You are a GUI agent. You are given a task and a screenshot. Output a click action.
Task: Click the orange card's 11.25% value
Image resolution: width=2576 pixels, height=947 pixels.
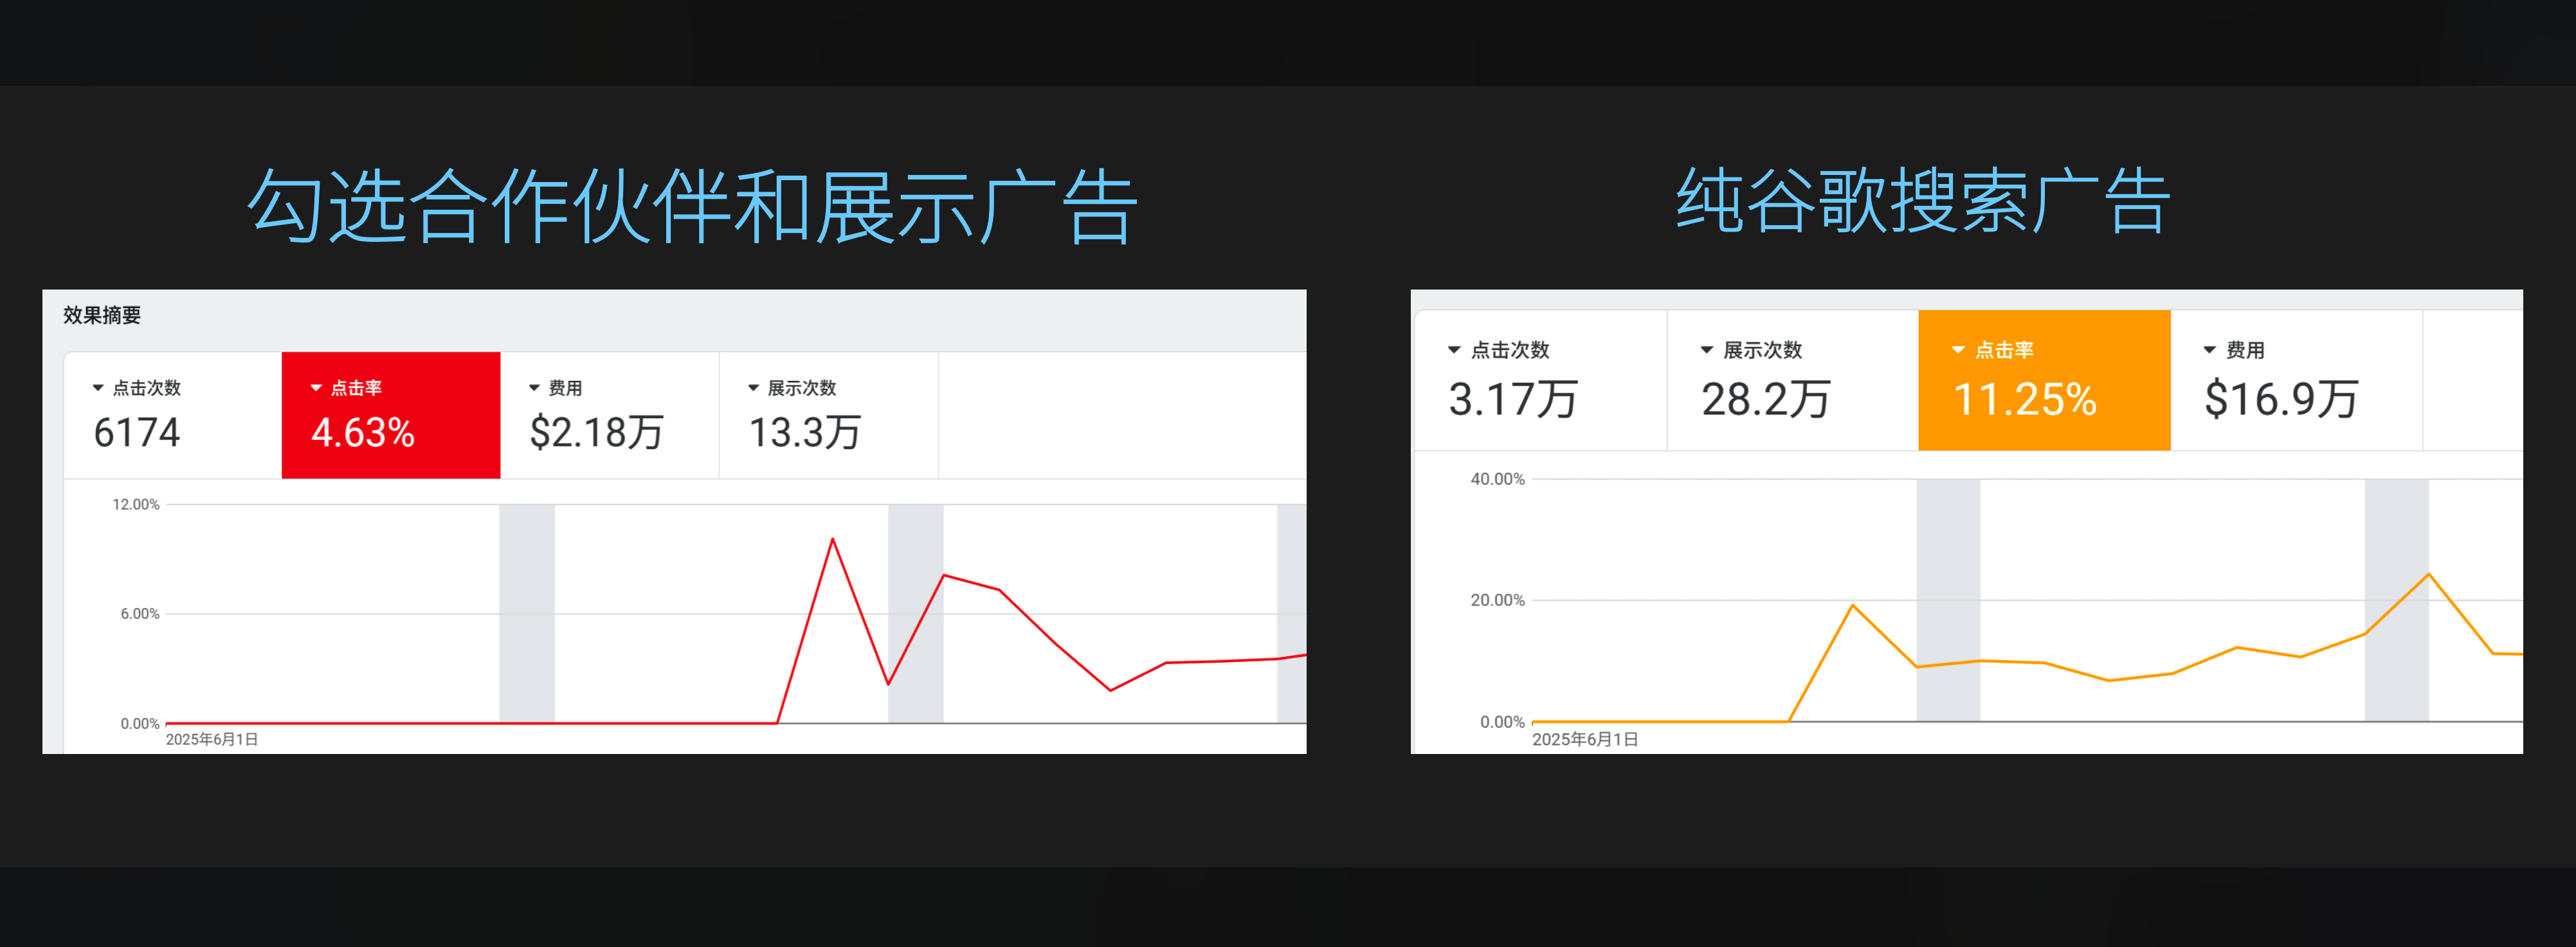[2025, 399]
